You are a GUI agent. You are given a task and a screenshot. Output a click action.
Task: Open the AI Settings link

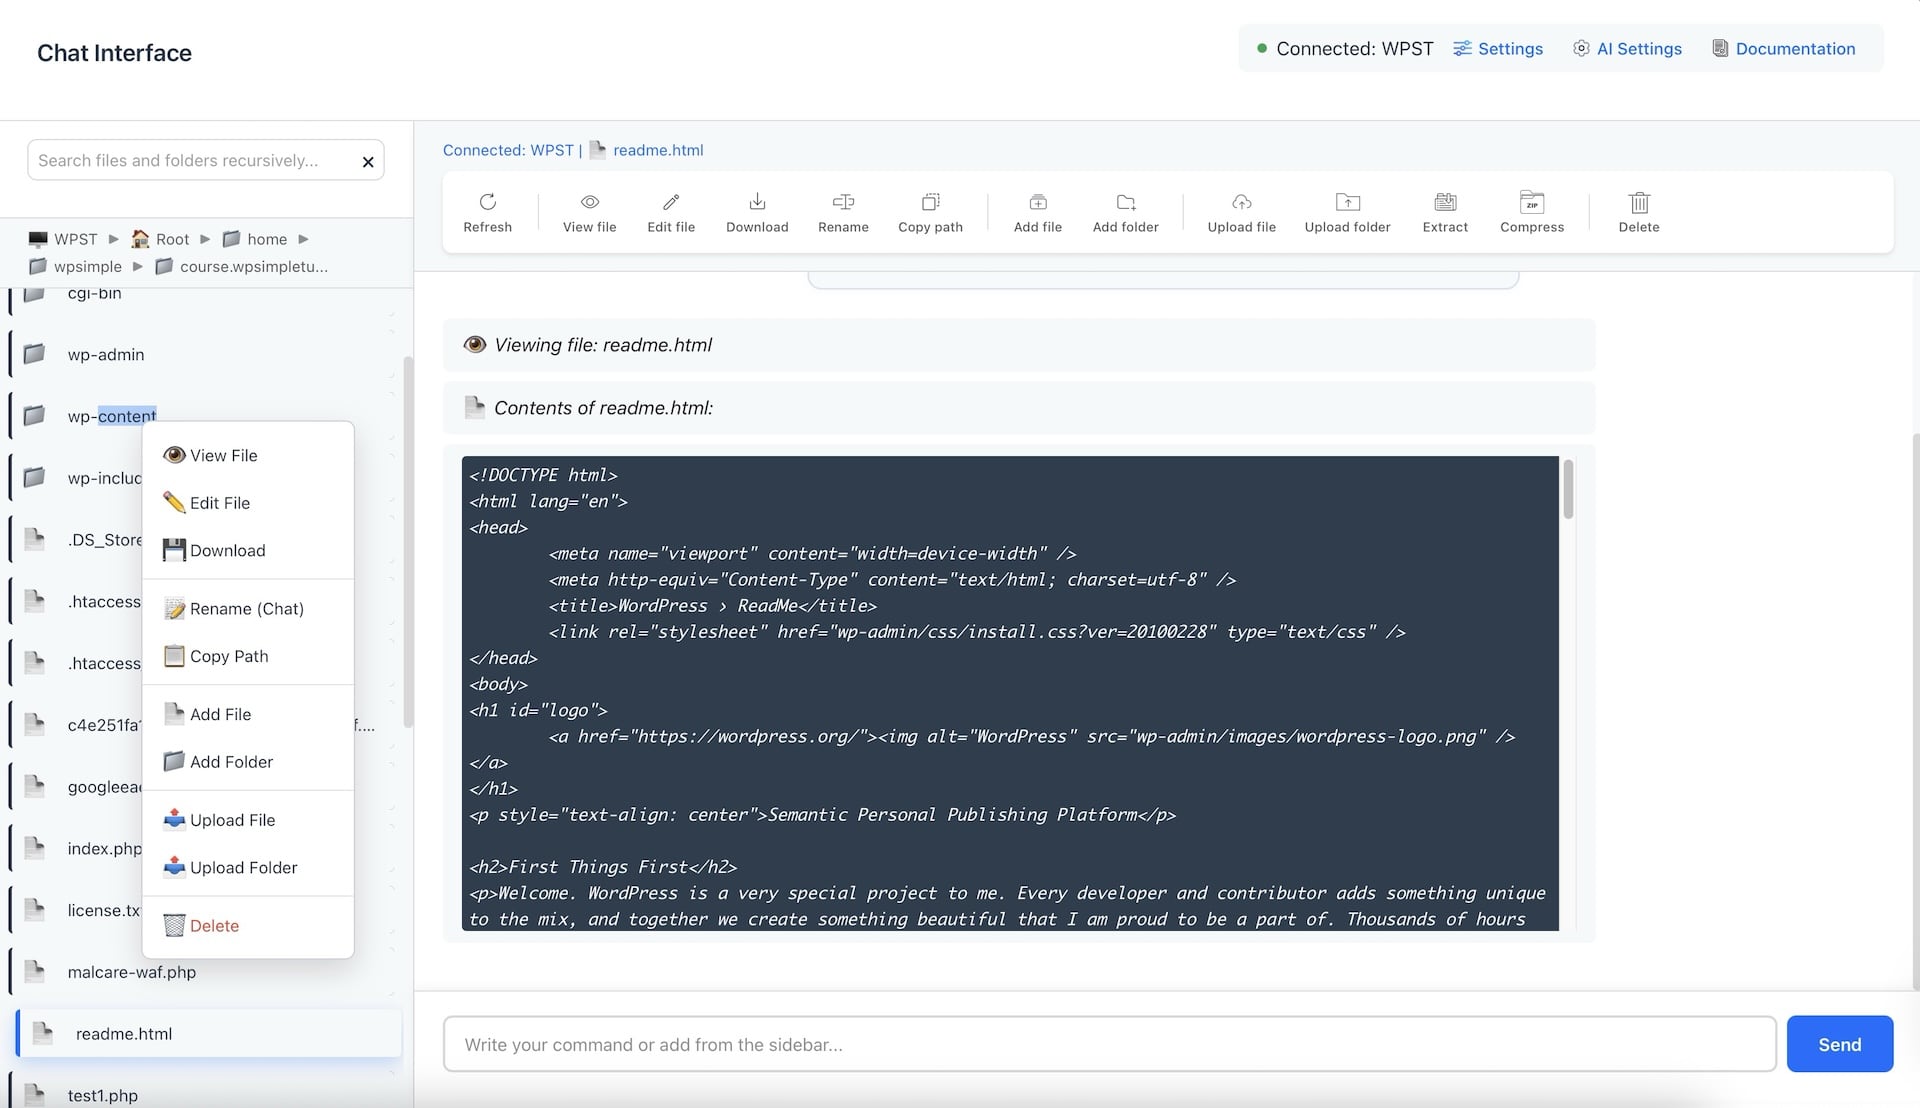pyautogui.click(x=1627, y=49)
